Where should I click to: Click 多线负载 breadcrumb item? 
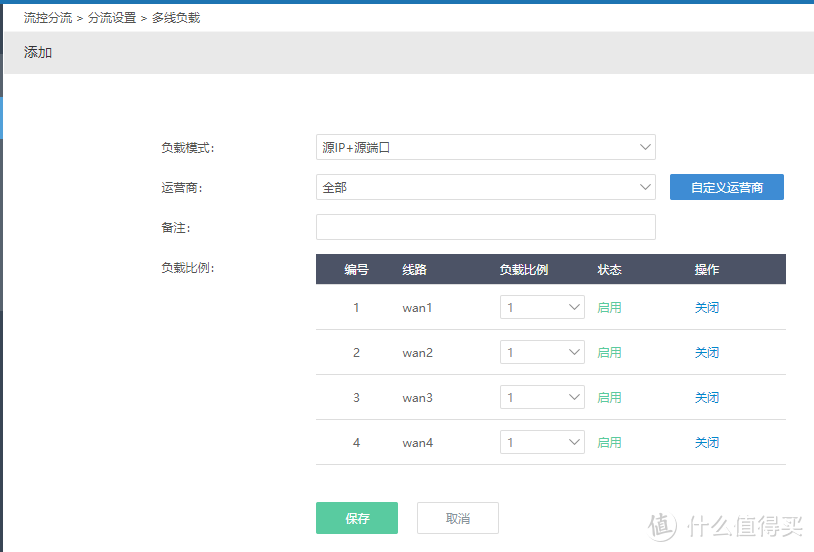(x=176, y=18)
